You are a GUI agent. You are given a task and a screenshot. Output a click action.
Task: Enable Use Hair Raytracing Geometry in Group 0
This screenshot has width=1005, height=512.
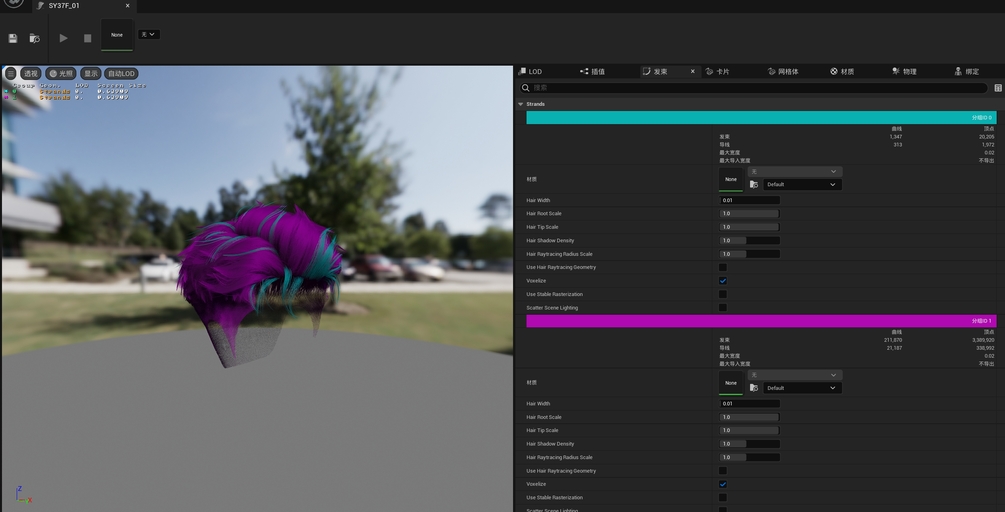click(x=723, y=267)
